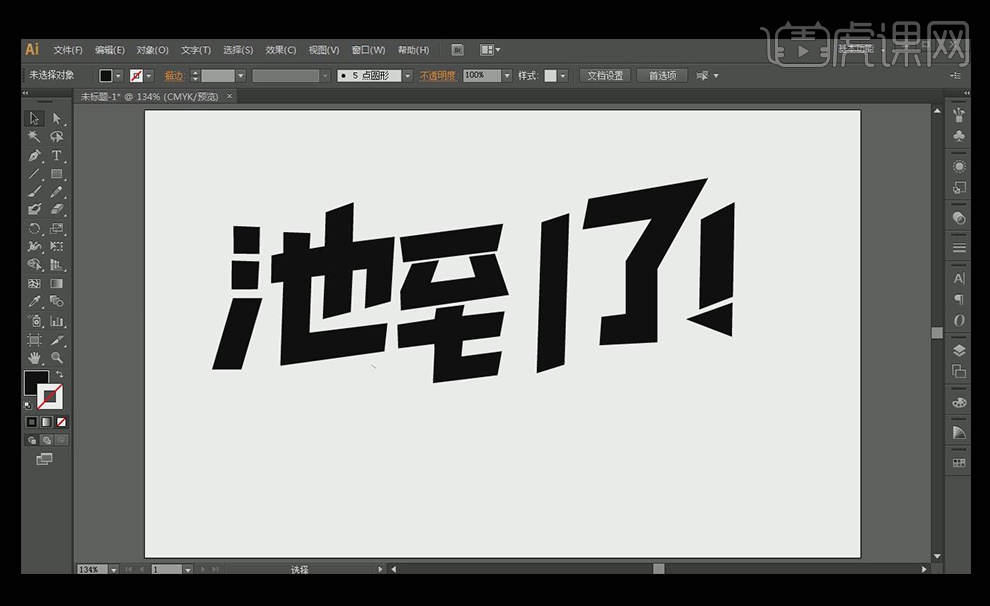
Task: Pick the Width/Warp tool
Action: (x=34, y=246)
